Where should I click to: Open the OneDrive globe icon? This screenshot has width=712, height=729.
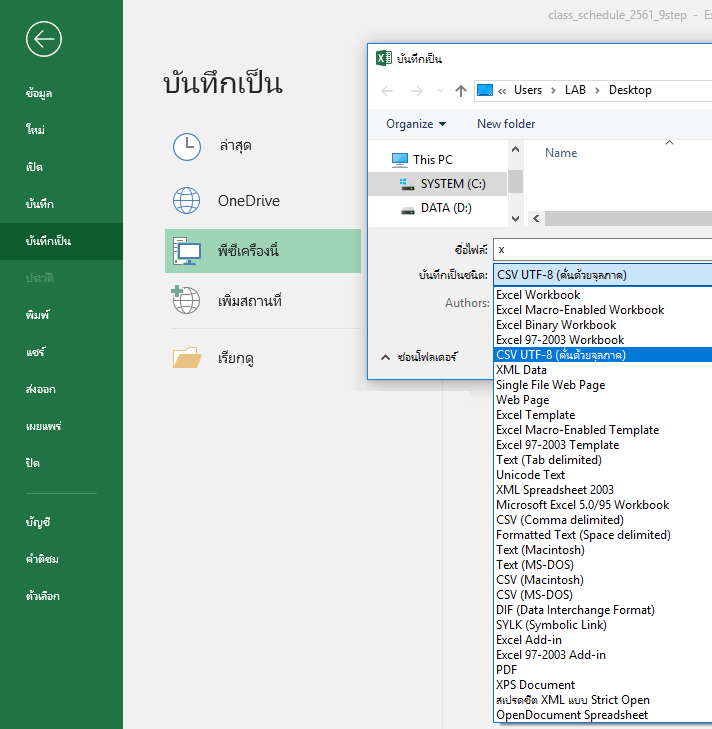[x=187, y=201]
